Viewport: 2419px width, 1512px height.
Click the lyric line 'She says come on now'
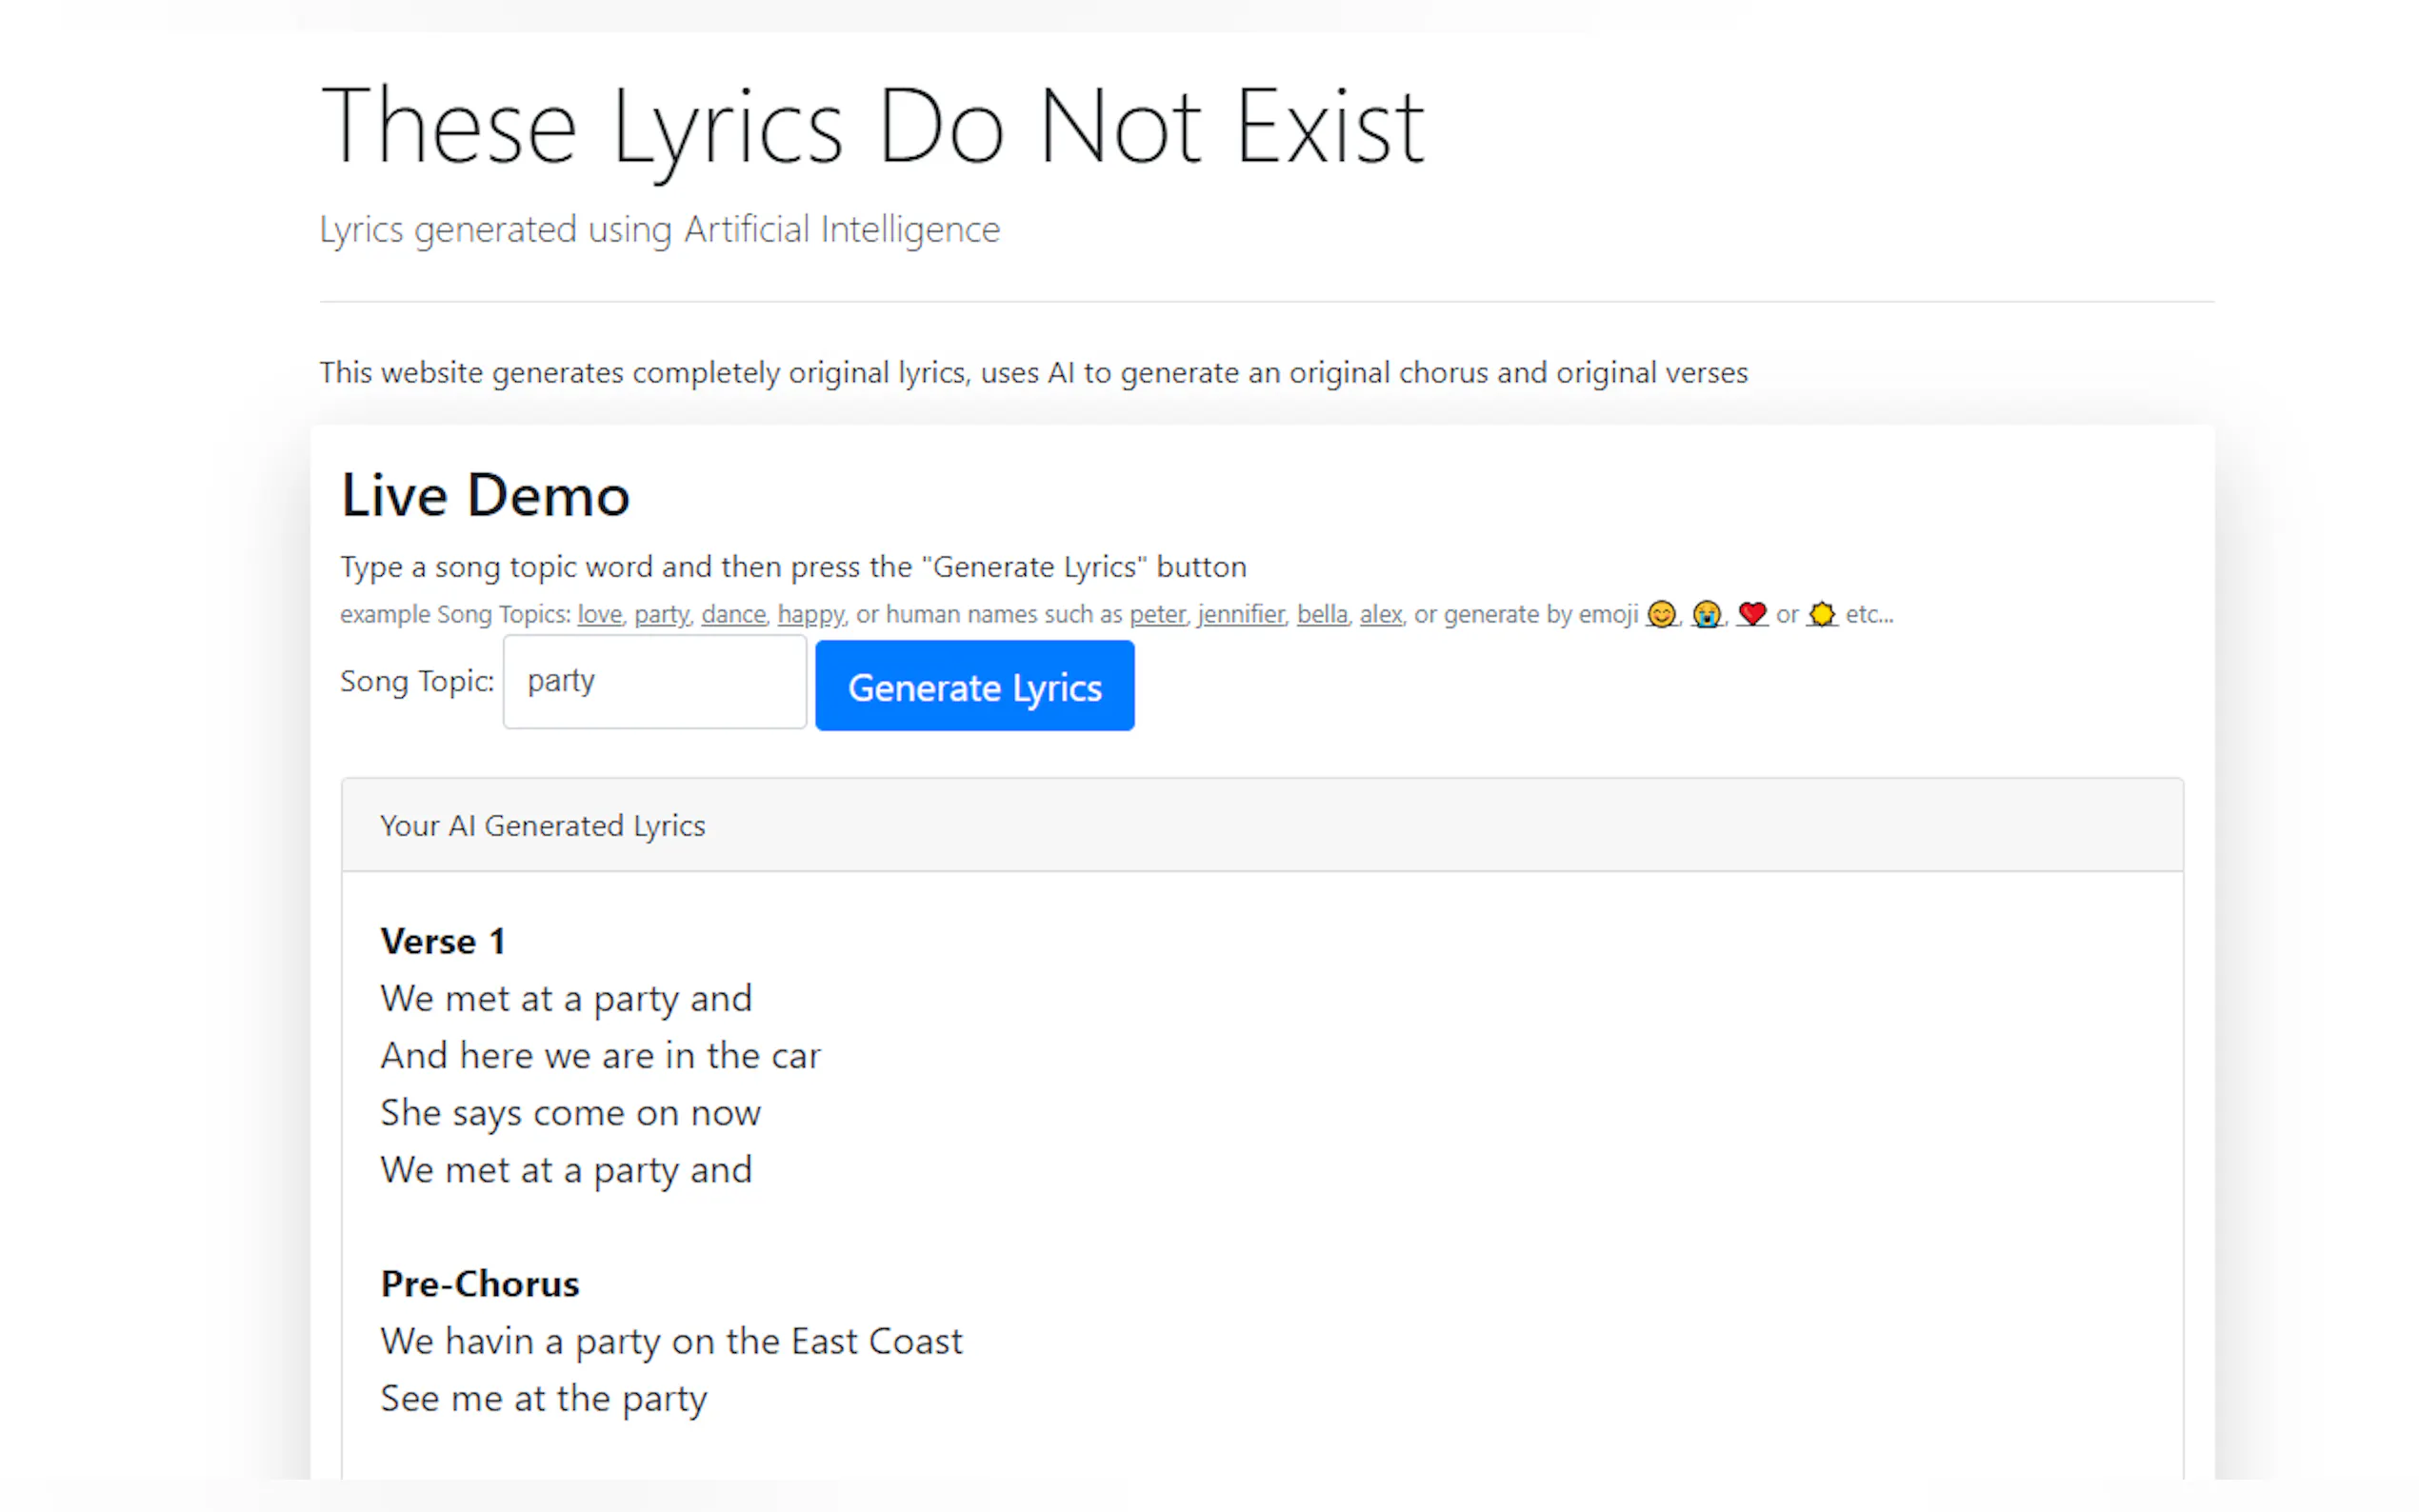570,1113
